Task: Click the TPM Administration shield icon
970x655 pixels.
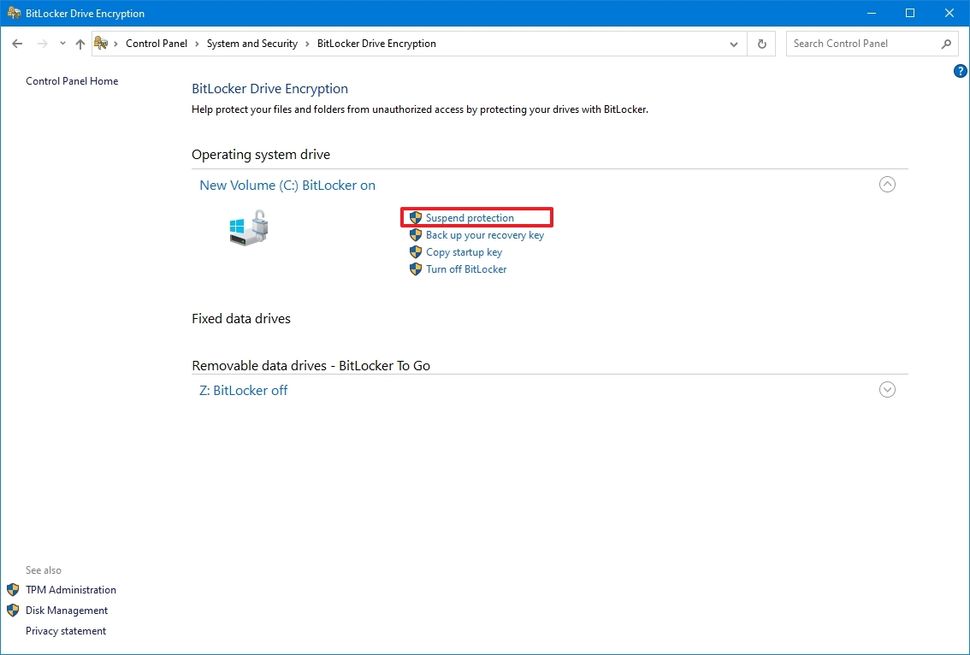Action: (x=11, y=590)
